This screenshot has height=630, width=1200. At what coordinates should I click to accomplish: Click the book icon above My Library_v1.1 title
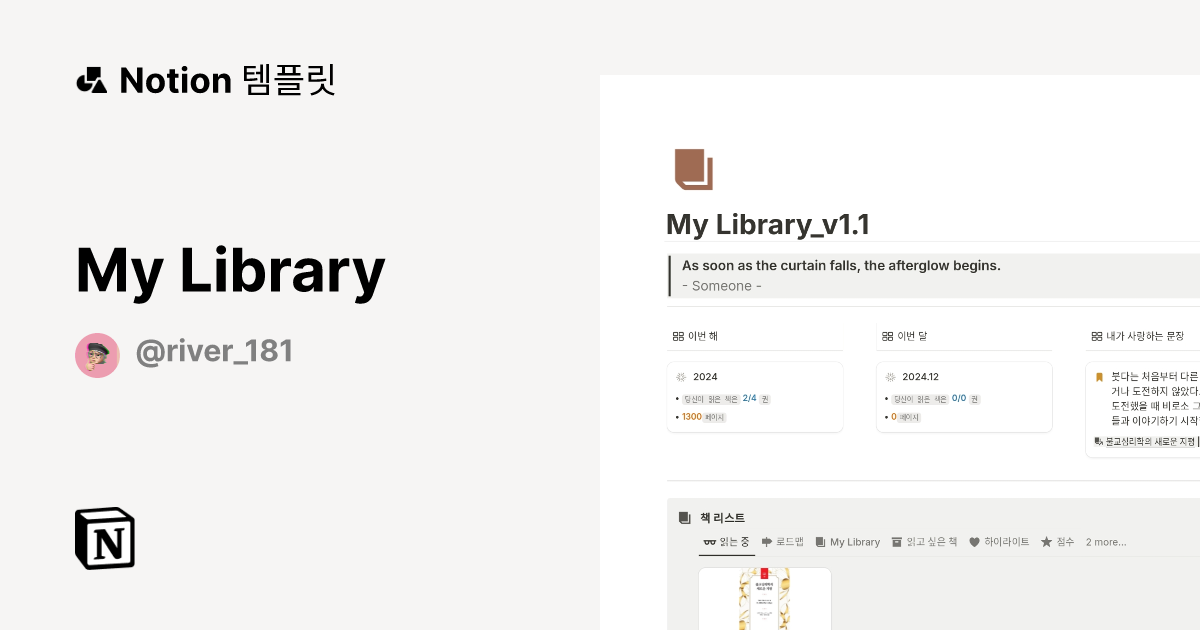click(x=694, y=169)
